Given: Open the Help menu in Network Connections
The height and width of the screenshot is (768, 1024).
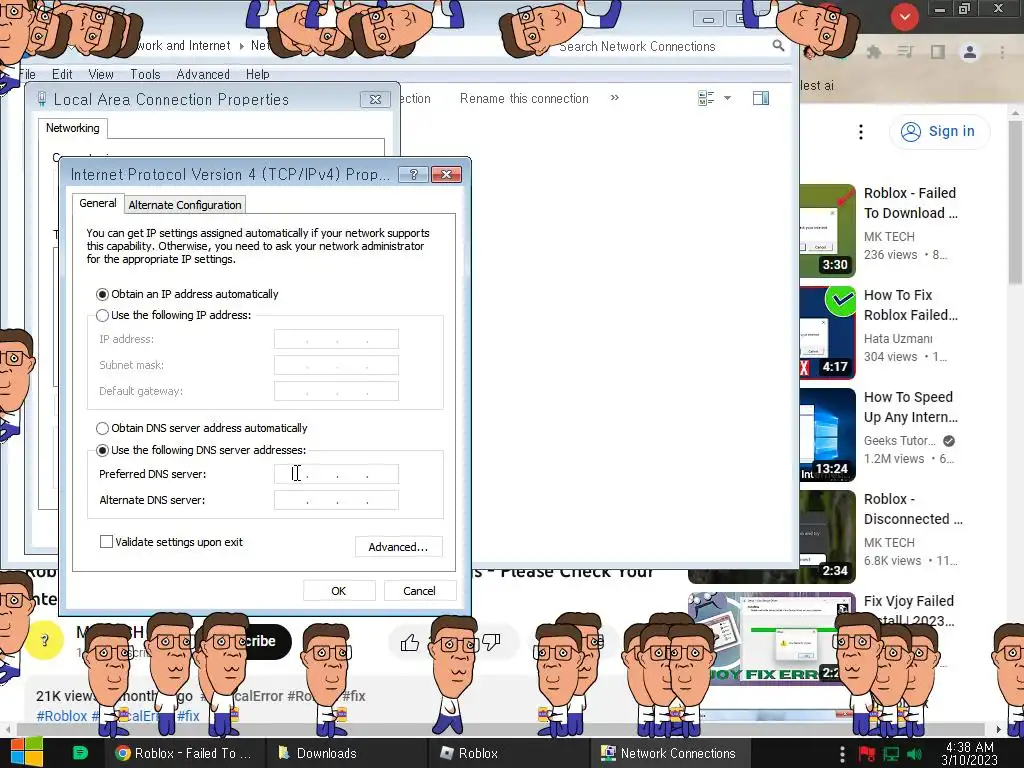Looking at the screenshot, I should point(257,74).
